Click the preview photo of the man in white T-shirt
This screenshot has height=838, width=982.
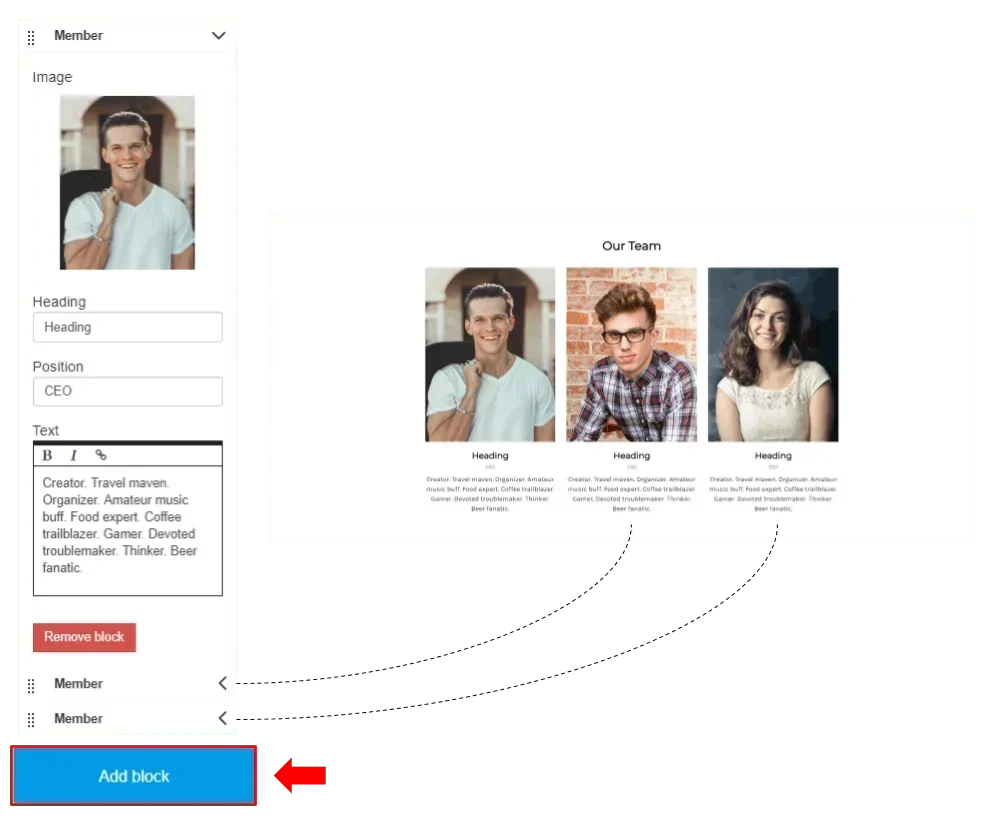click(x=490, y=354)
